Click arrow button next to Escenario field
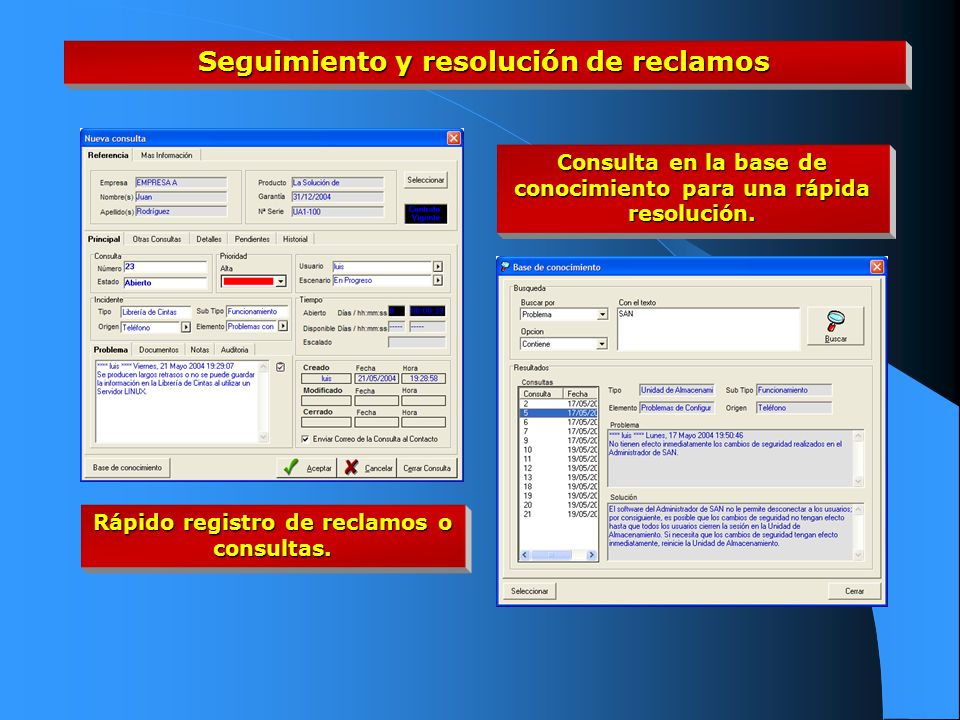 coord(438,280)
